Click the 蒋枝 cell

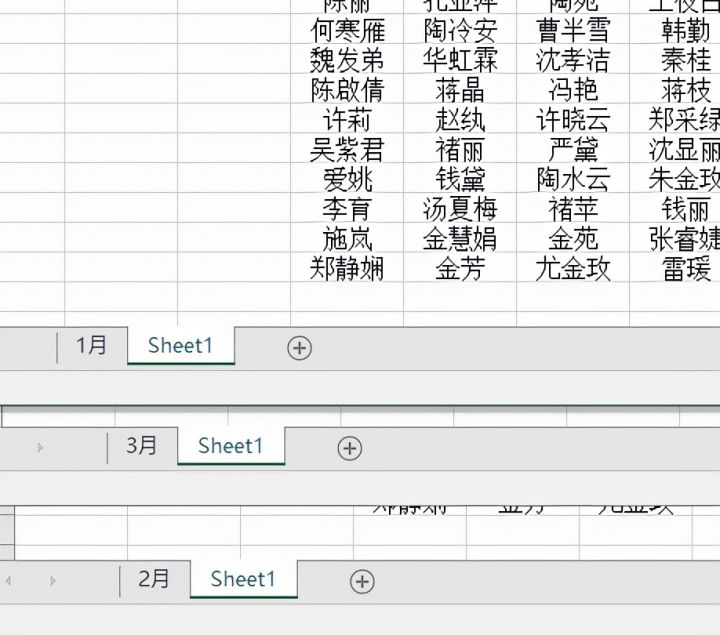(x=675, y=90)
